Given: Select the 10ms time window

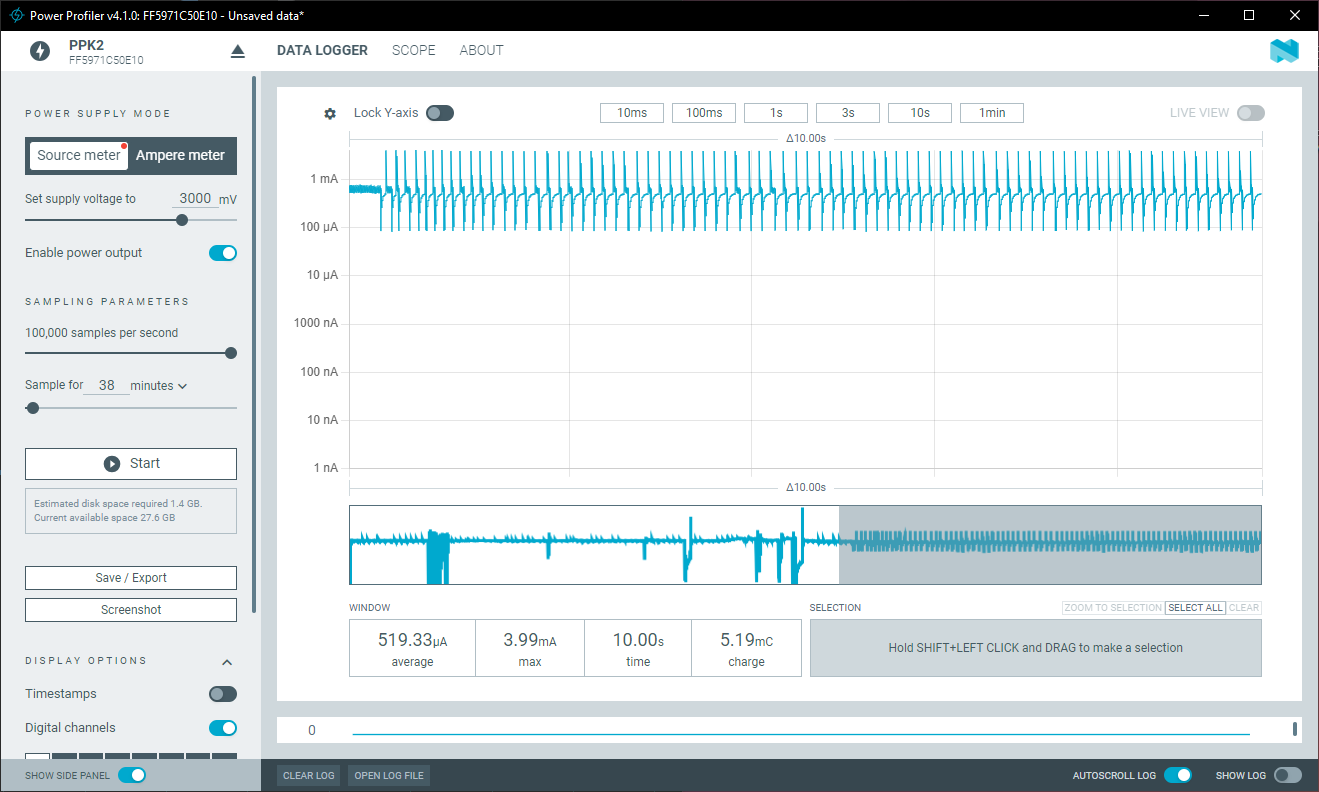Looking at the screenshot, I should click(631, 112).
